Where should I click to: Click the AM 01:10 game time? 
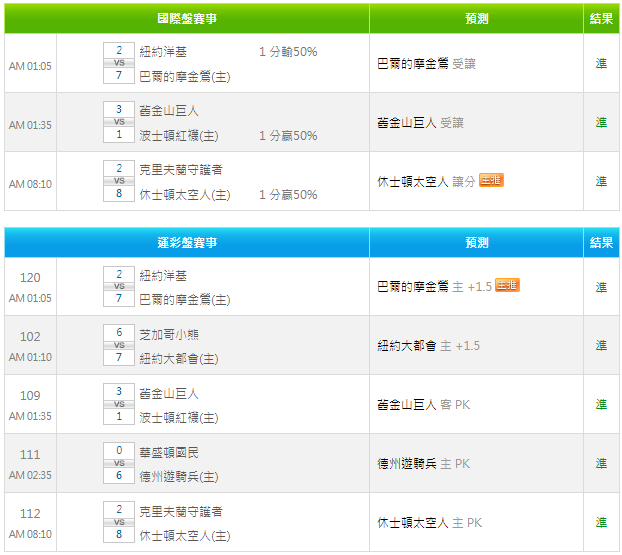pyautogui.click(x=30, y=357)
